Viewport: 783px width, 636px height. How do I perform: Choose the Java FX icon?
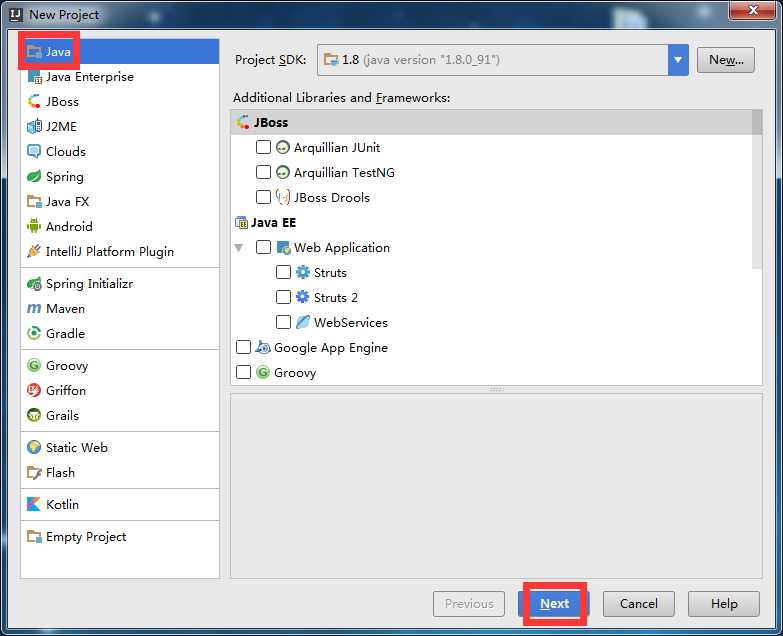click(x=34, y=202)
